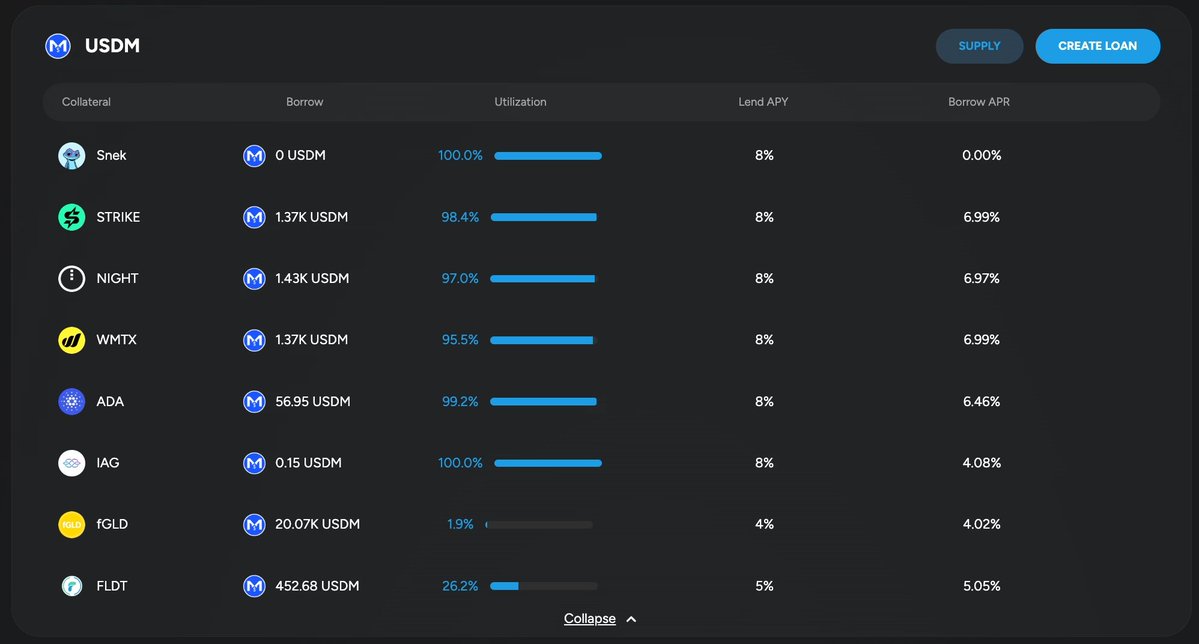Click the Borrow APR column header

pyautogui.click(x=979, y=102)
